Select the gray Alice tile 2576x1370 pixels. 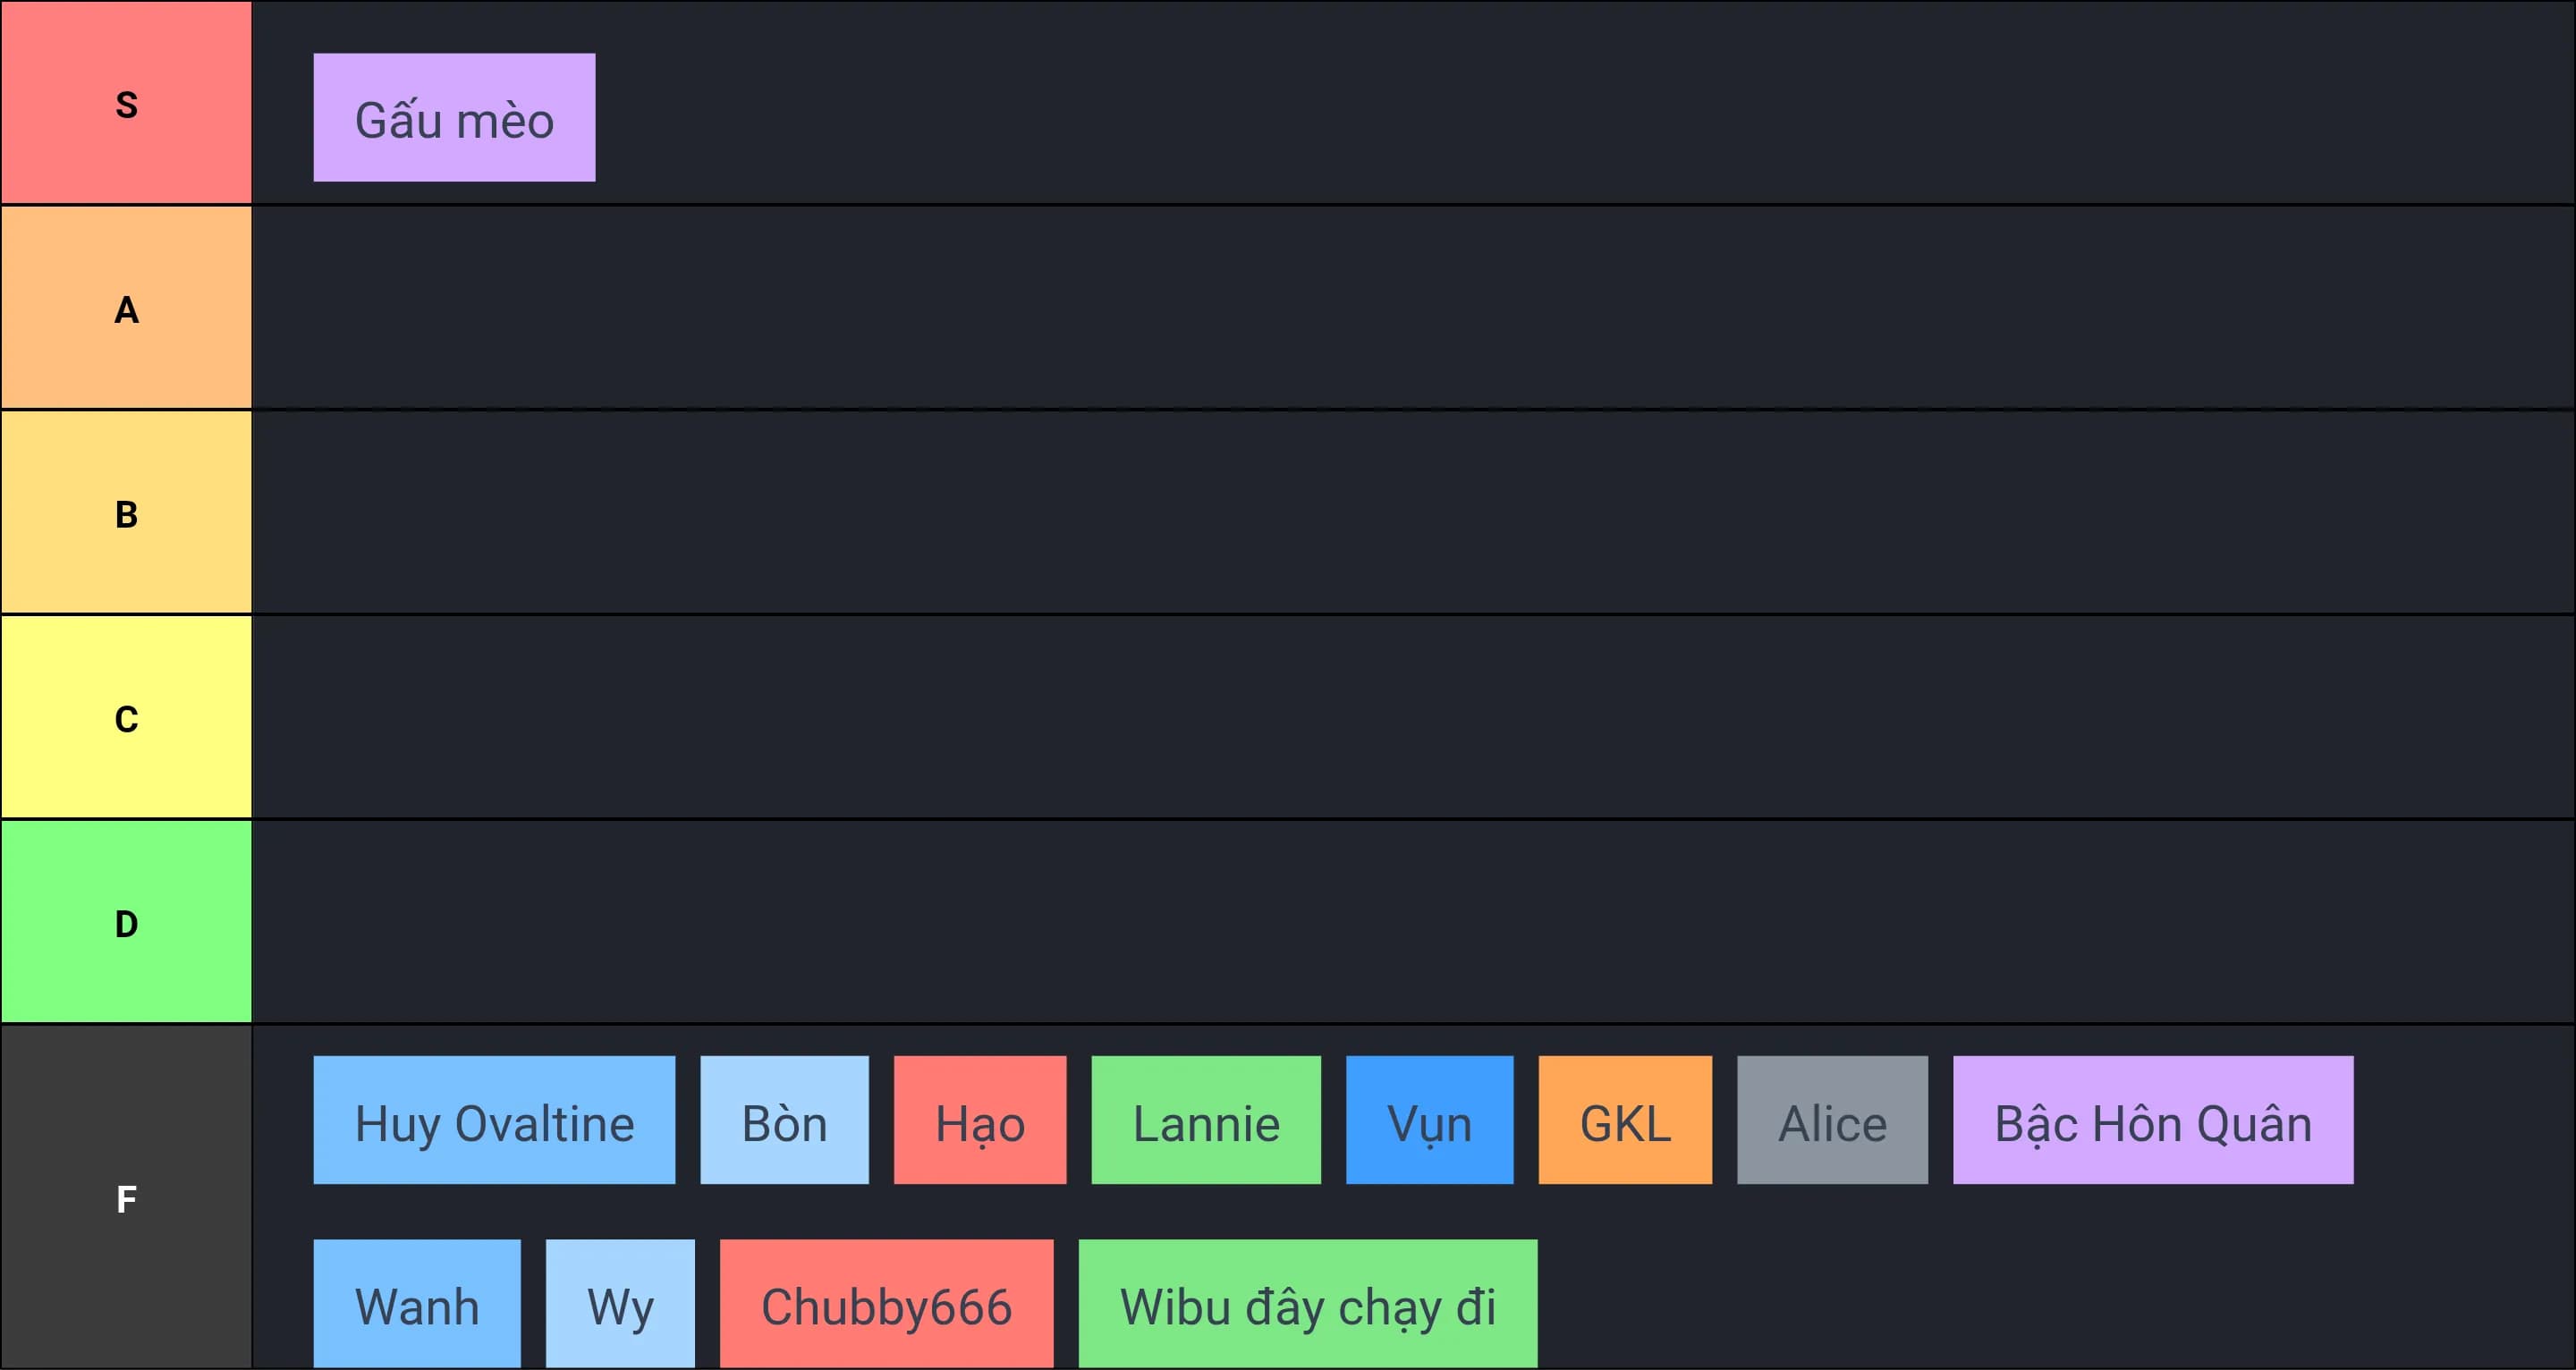[x=1832, y=1121]
